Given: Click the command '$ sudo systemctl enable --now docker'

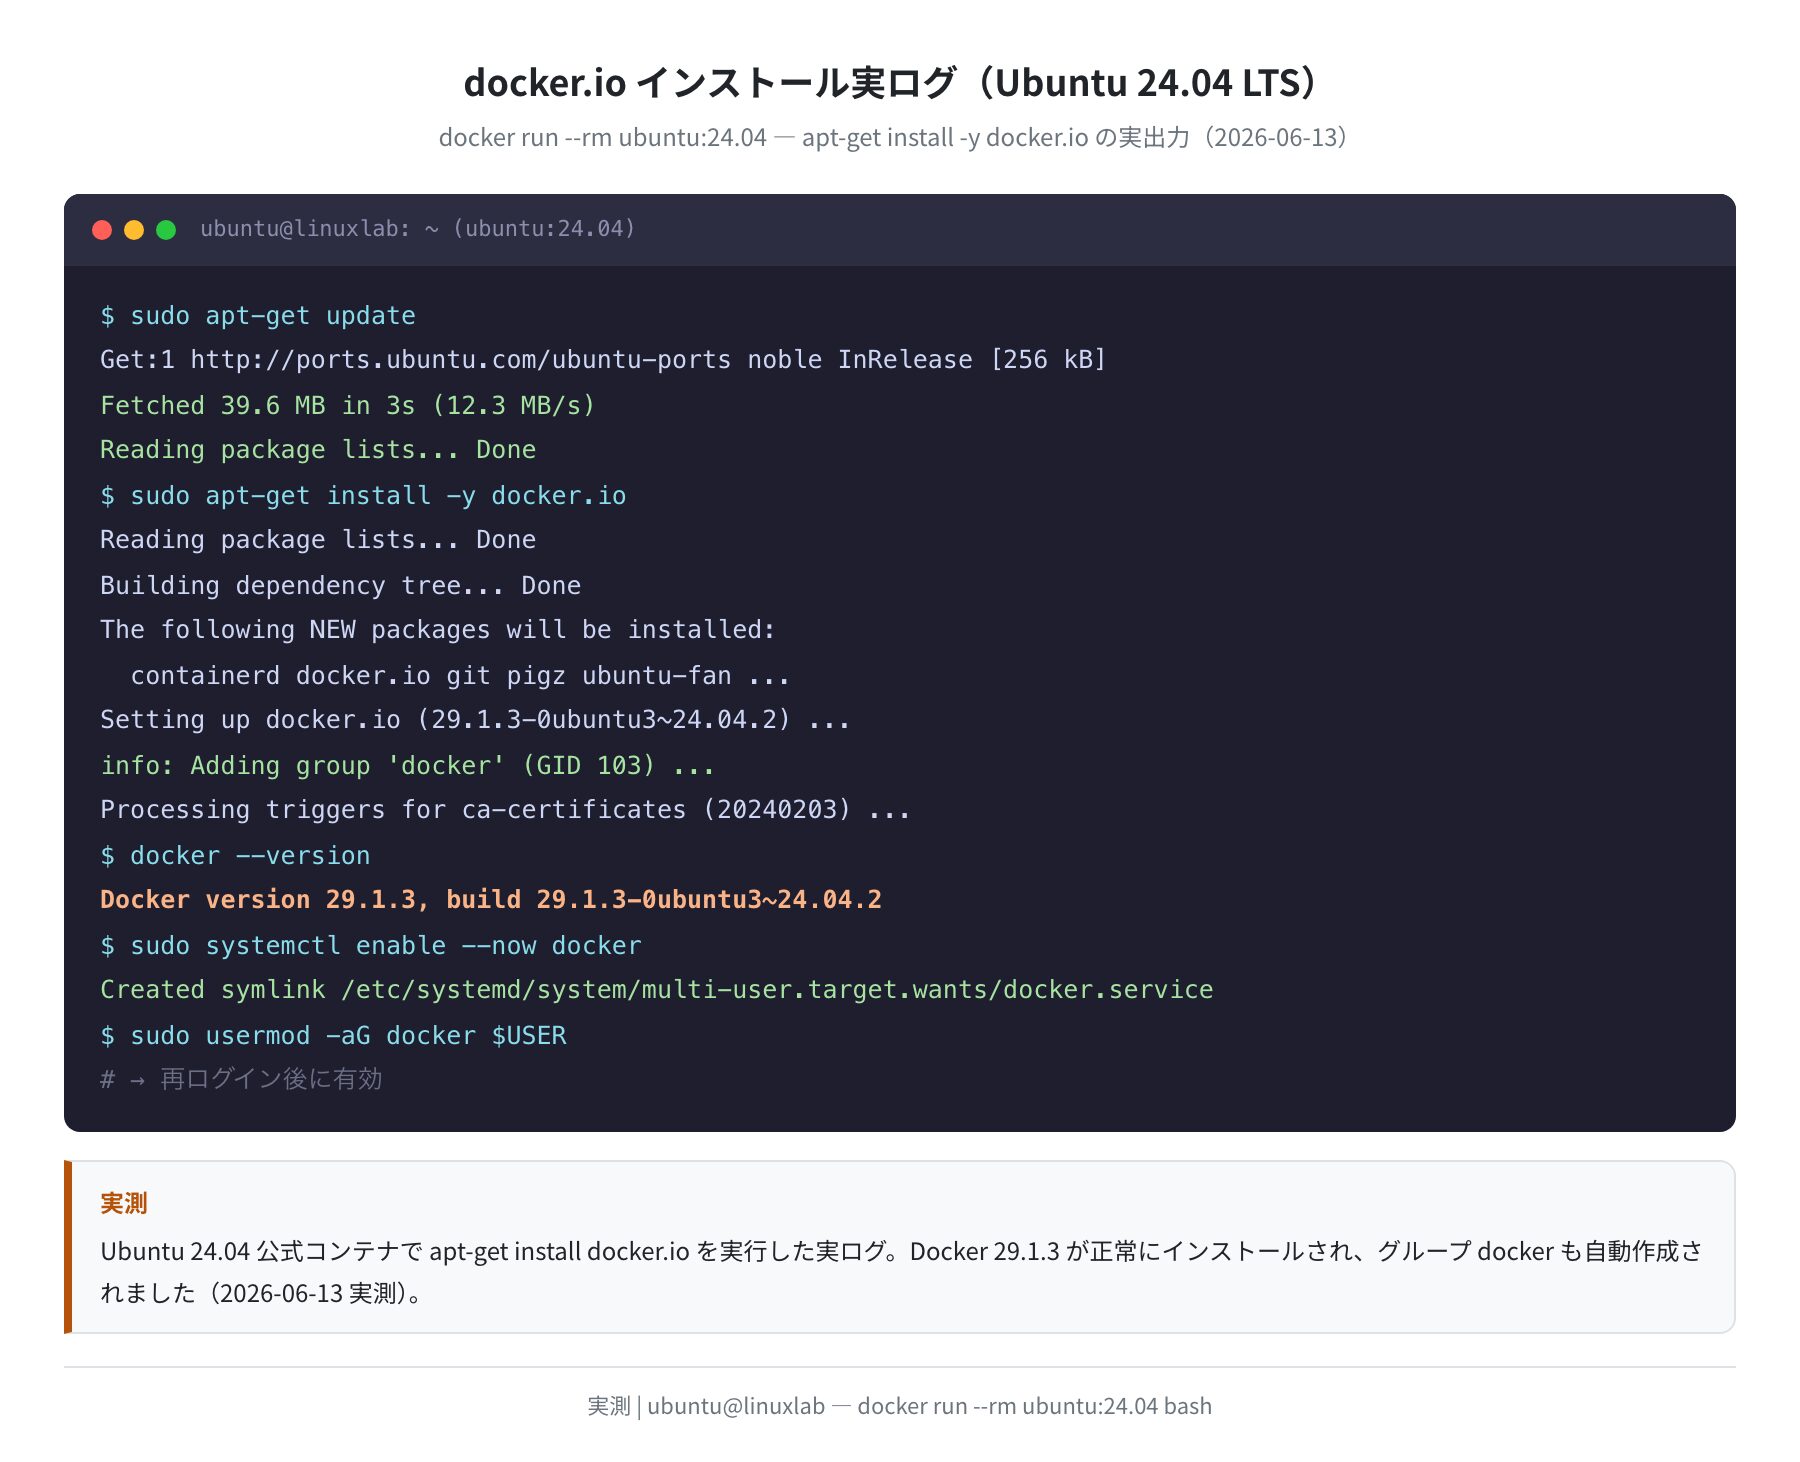Looking at the screenshot, I should point(371,946).
